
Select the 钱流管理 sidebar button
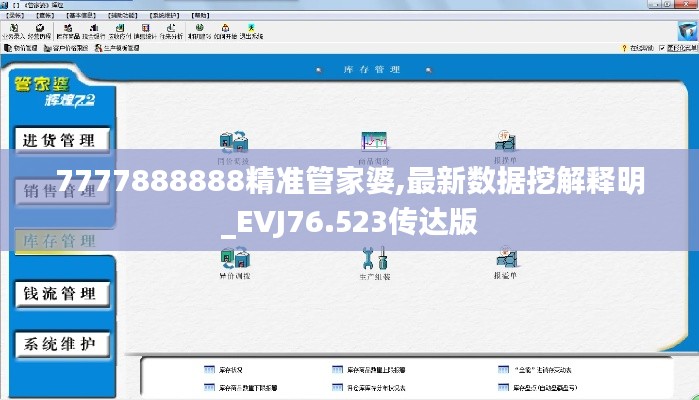[x=62, y=294]
